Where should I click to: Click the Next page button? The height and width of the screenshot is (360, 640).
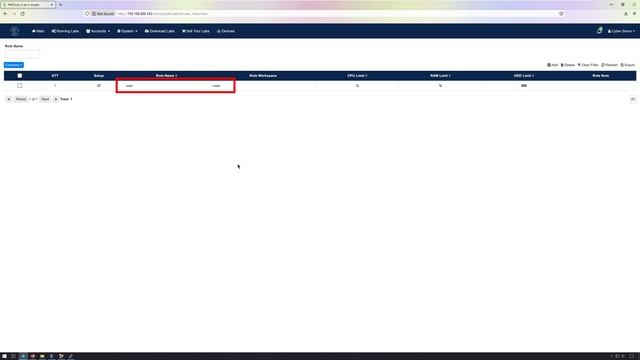45,99
